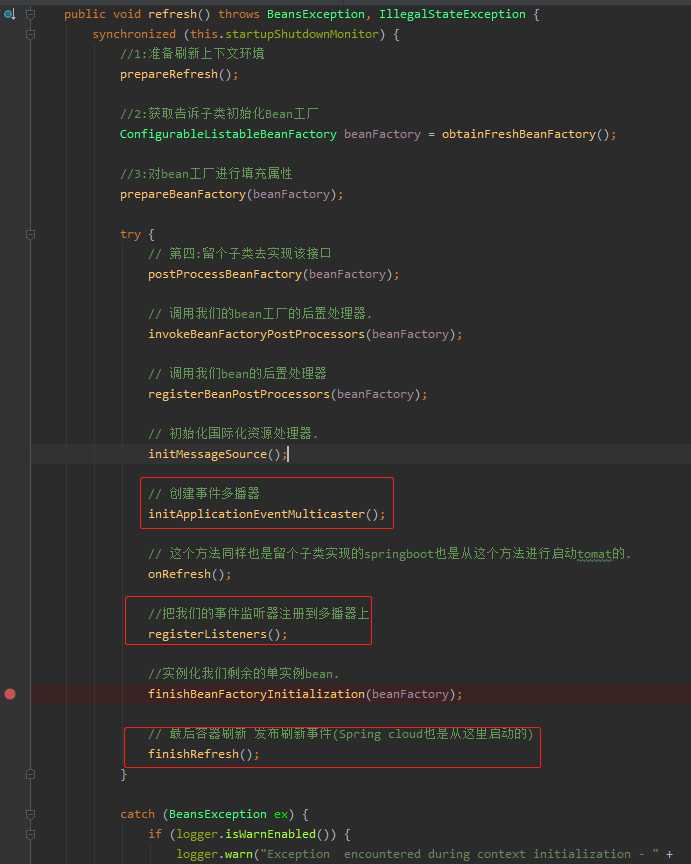The height and width of the screenshot is (864, 691).
Task: Click the beanFactory variable declaration name
Action: click(x=382, y=134)
